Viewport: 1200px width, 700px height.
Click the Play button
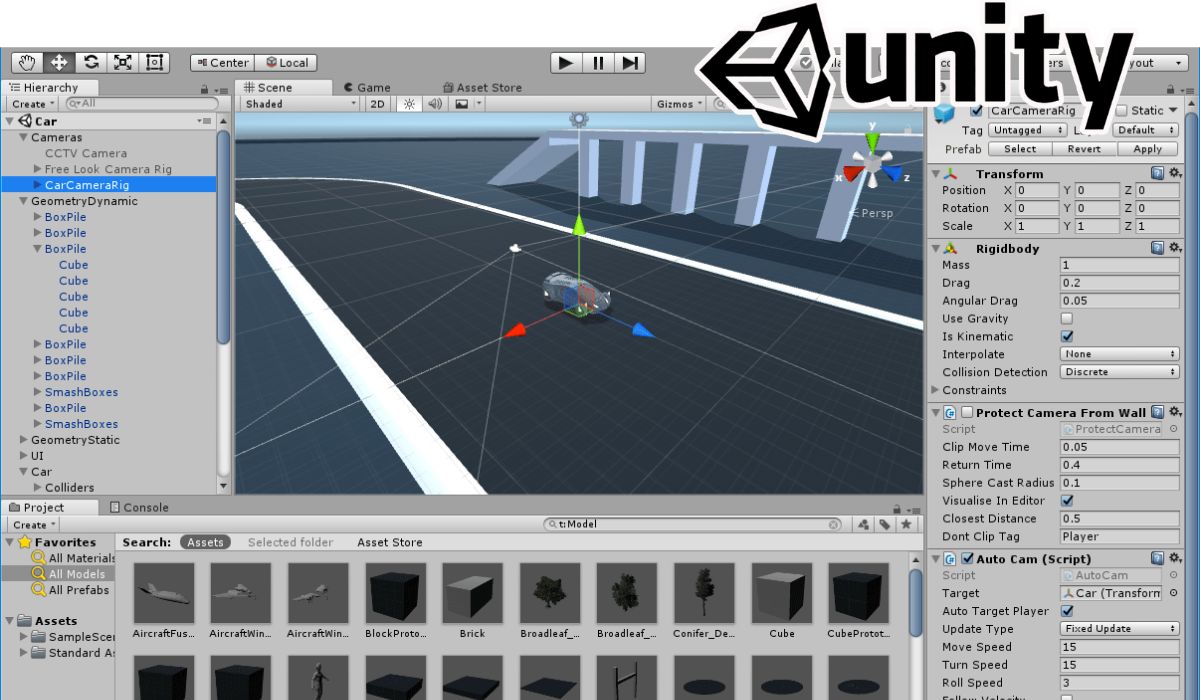(566, 63)
